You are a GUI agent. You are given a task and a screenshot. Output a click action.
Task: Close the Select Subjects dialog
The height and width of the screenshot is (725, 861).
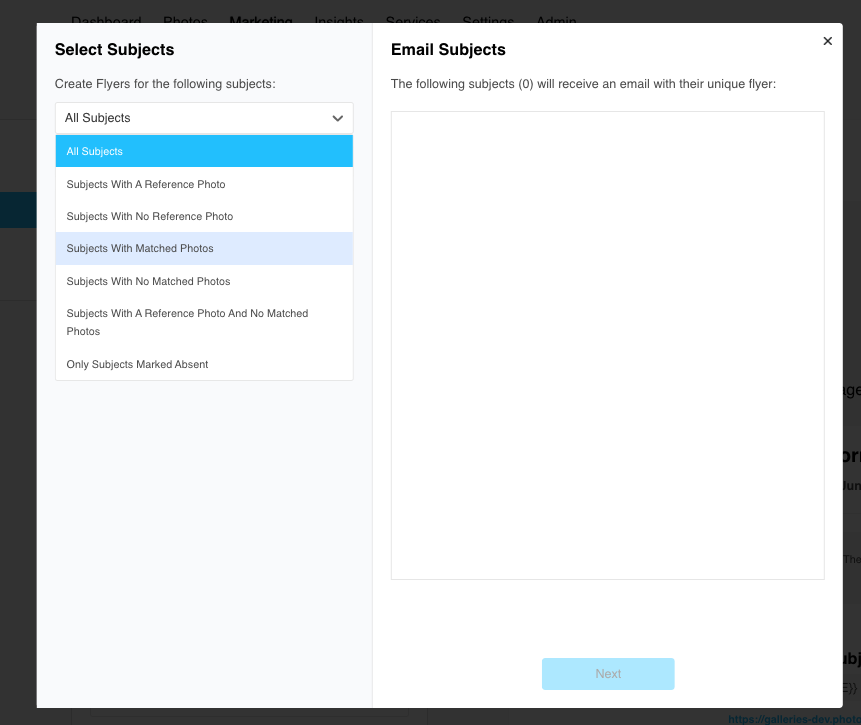(x=828, y=41)
